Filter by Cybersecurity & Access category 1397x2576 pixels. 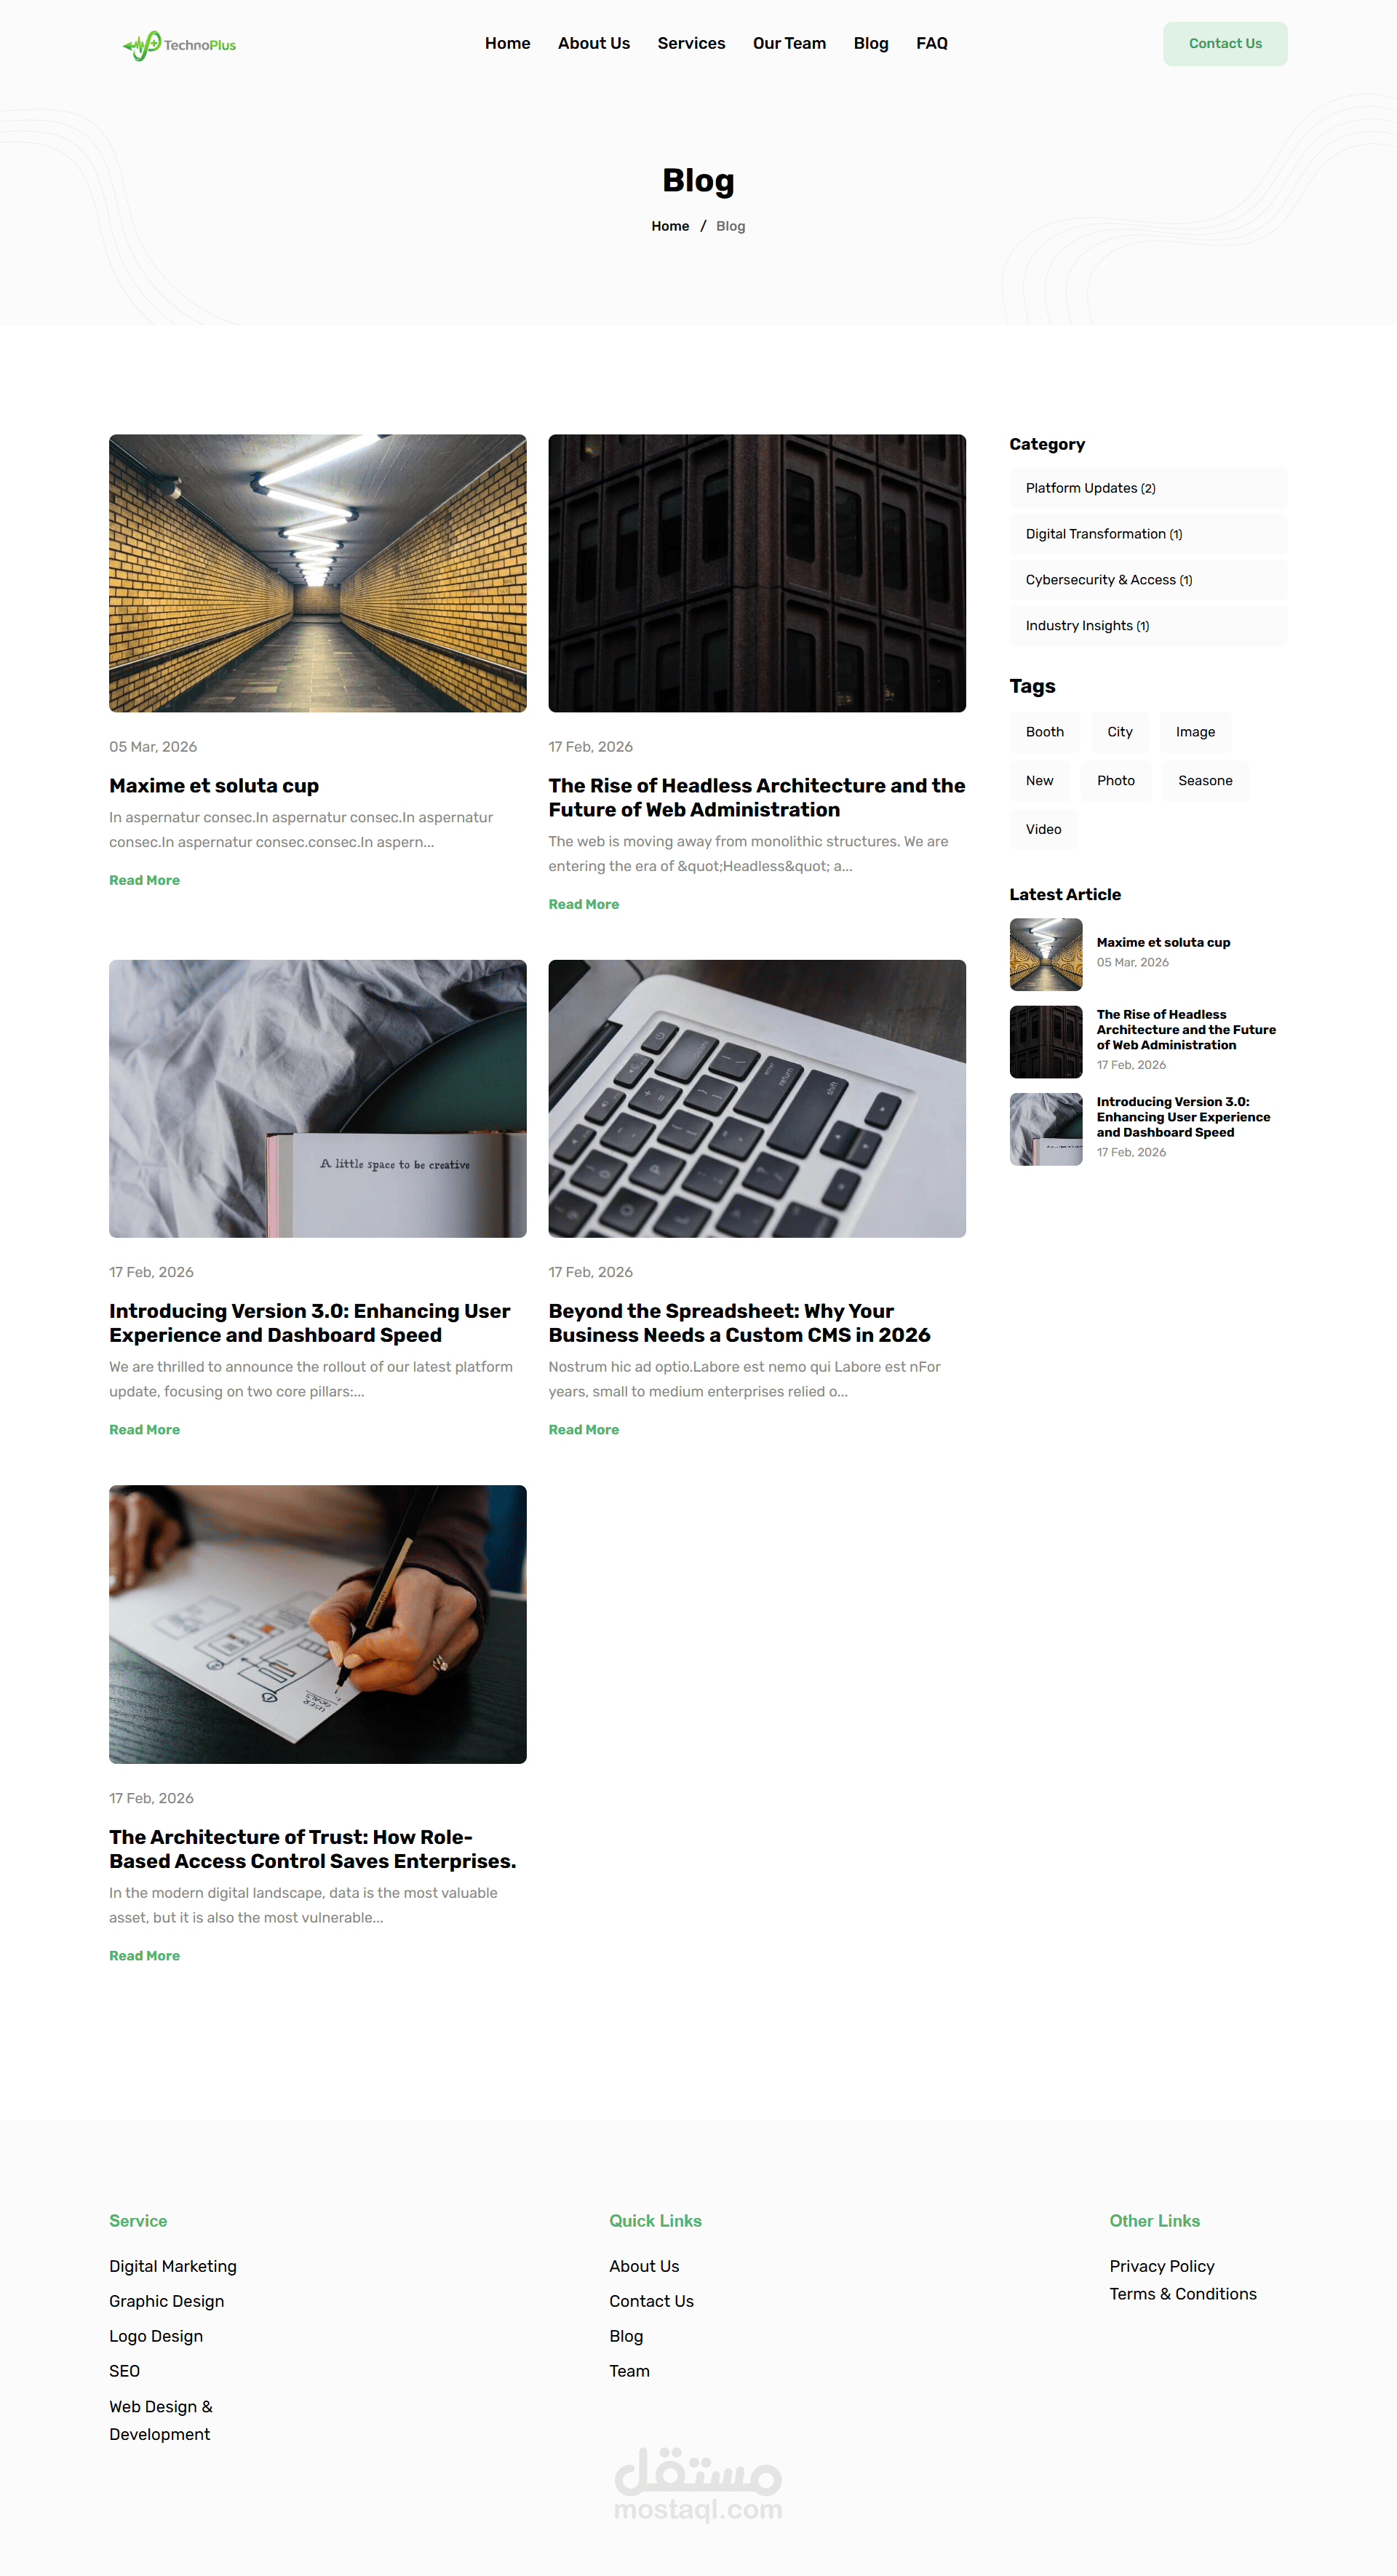[x=1148, y=580]
